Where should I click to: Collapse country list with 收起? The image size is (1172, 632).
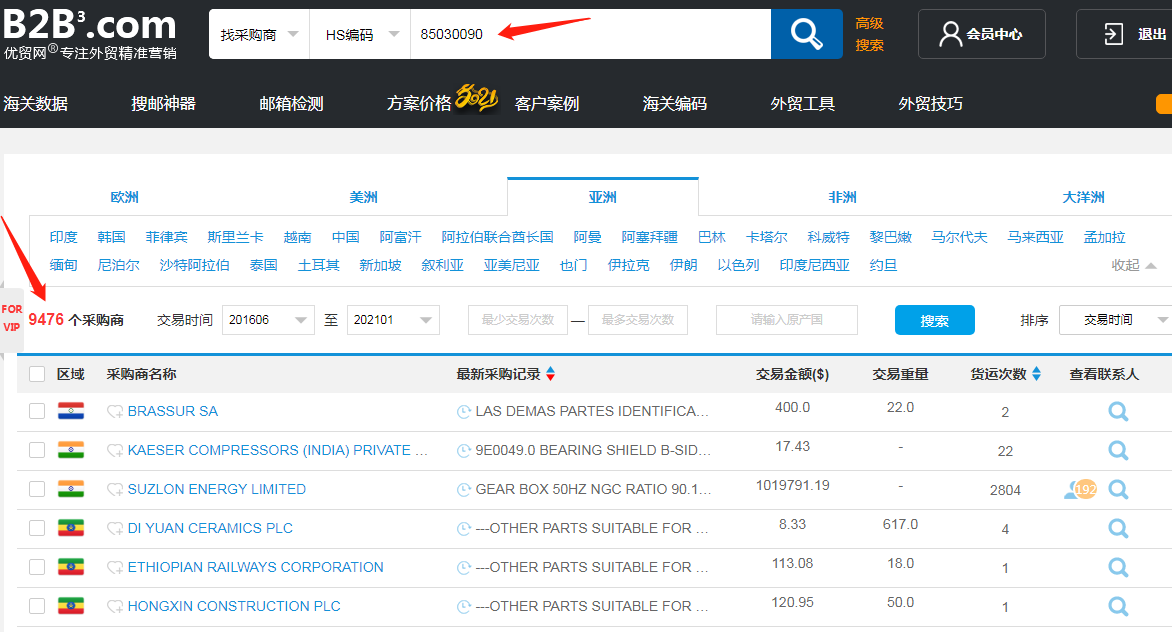pos(1133,265)
